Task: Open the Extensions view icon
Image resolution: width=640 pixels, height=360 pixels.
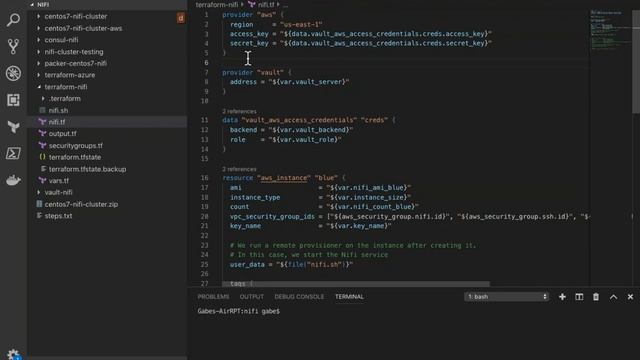Action: [x=13, y=100]
